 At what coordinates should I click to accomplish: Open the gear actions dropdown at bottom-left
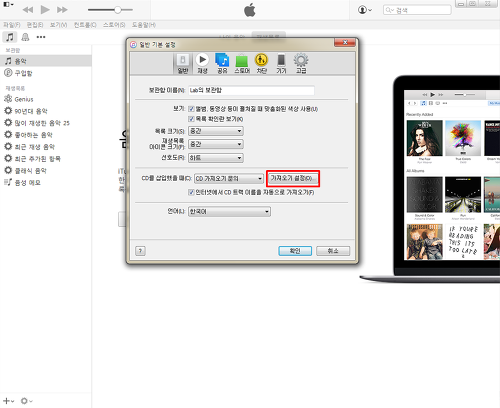click(26, 401)
